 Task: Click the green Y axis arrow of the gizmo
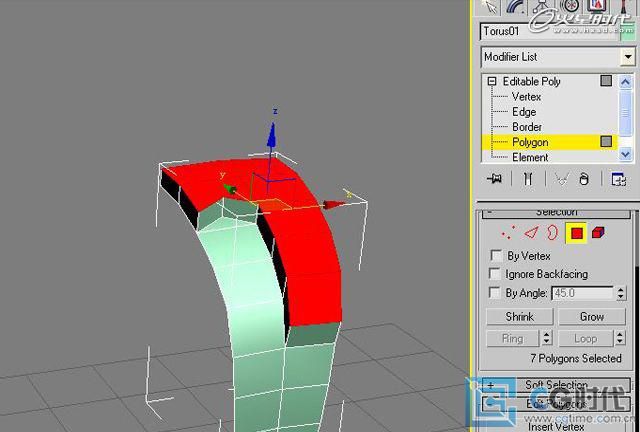point(229,189)
